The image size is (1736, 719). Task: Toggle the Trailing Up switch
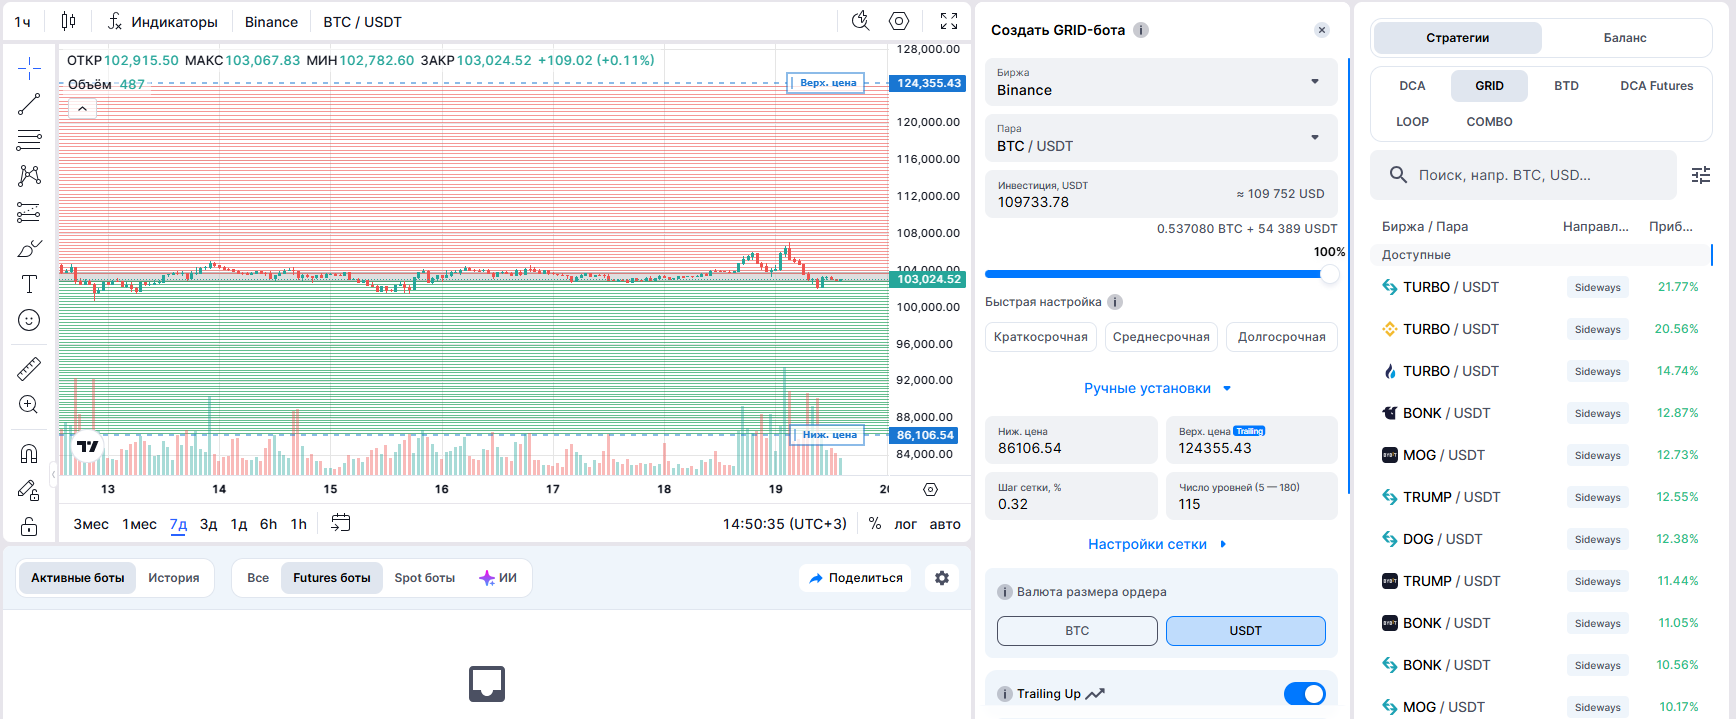point(1305,694)
